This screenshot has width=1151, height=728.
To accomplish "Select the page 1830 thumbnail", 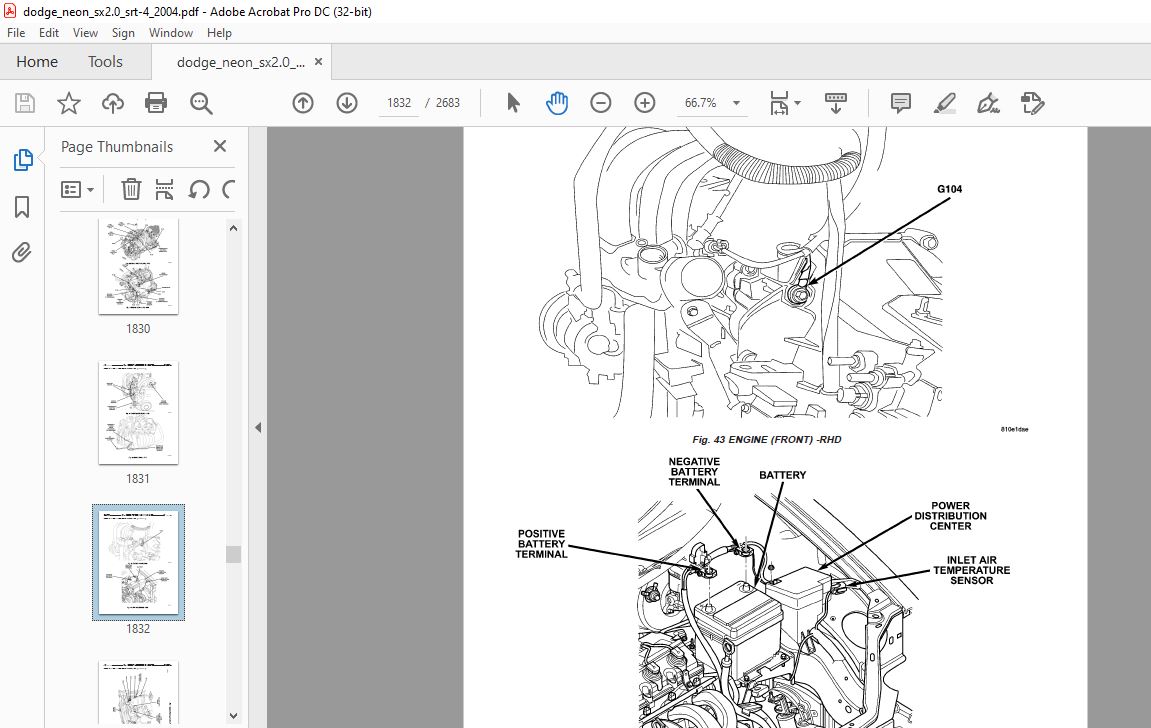I will (138, 266).
